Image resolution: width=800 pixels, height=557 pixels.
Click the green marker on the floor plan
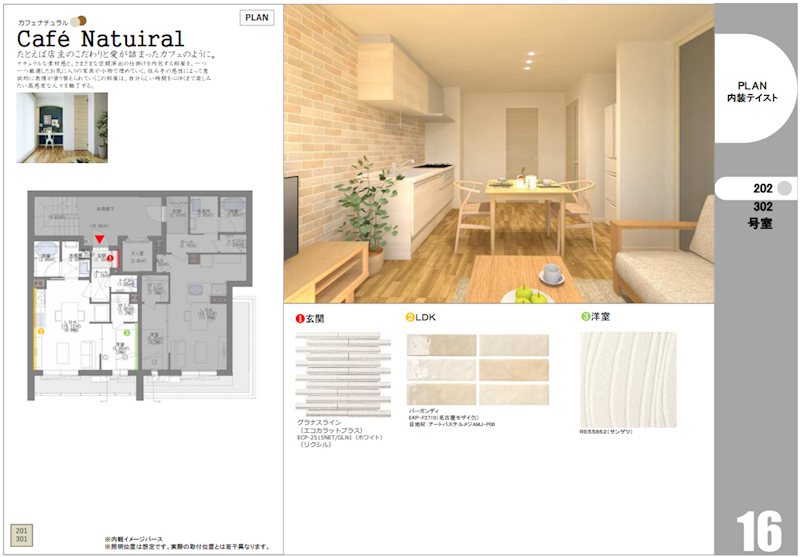pyautogui.click(x=127, y=332)
